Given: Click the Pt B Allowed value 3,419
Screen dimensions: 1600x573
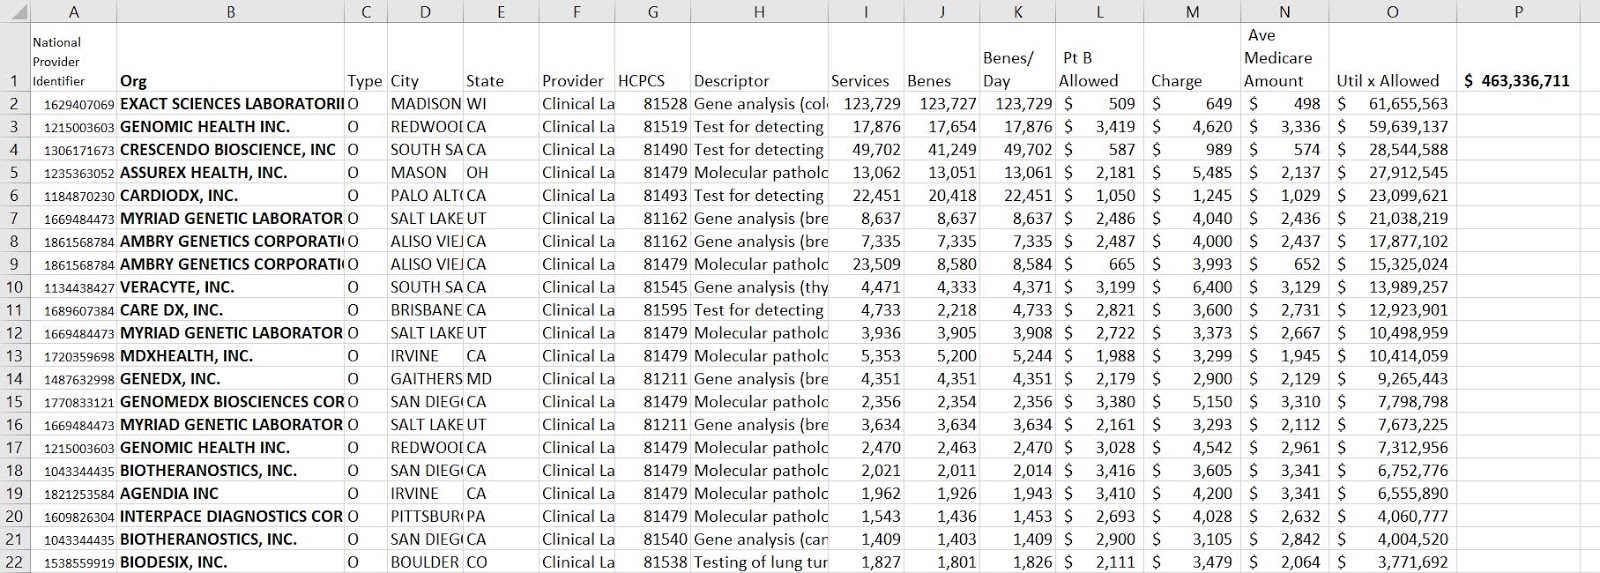Looking at the screenshot, I should coord(1100,127).
